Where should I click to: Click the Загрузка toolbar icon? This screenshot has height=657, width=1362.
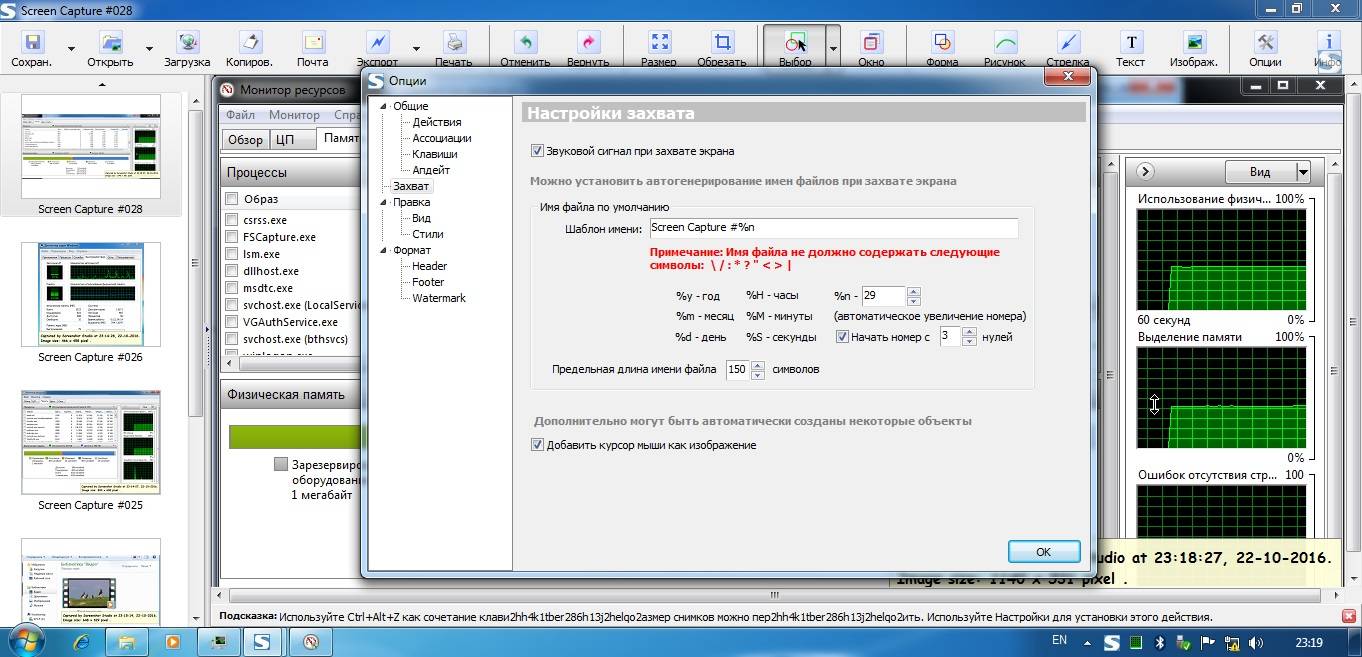click(187, 43)
